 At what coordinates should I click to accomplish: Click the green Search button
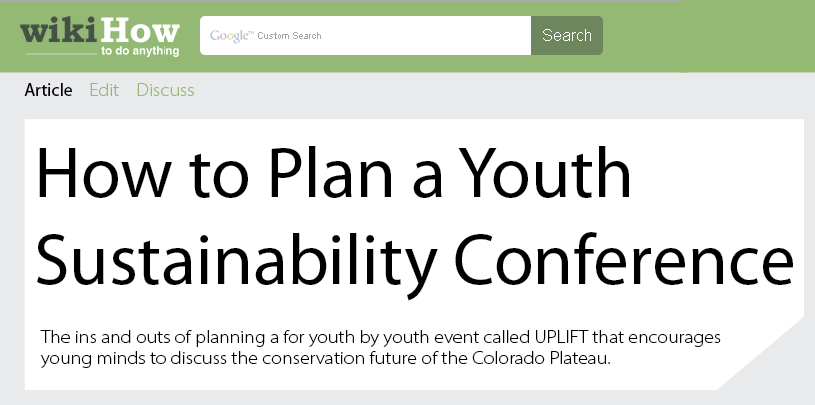tap(567, 35)
